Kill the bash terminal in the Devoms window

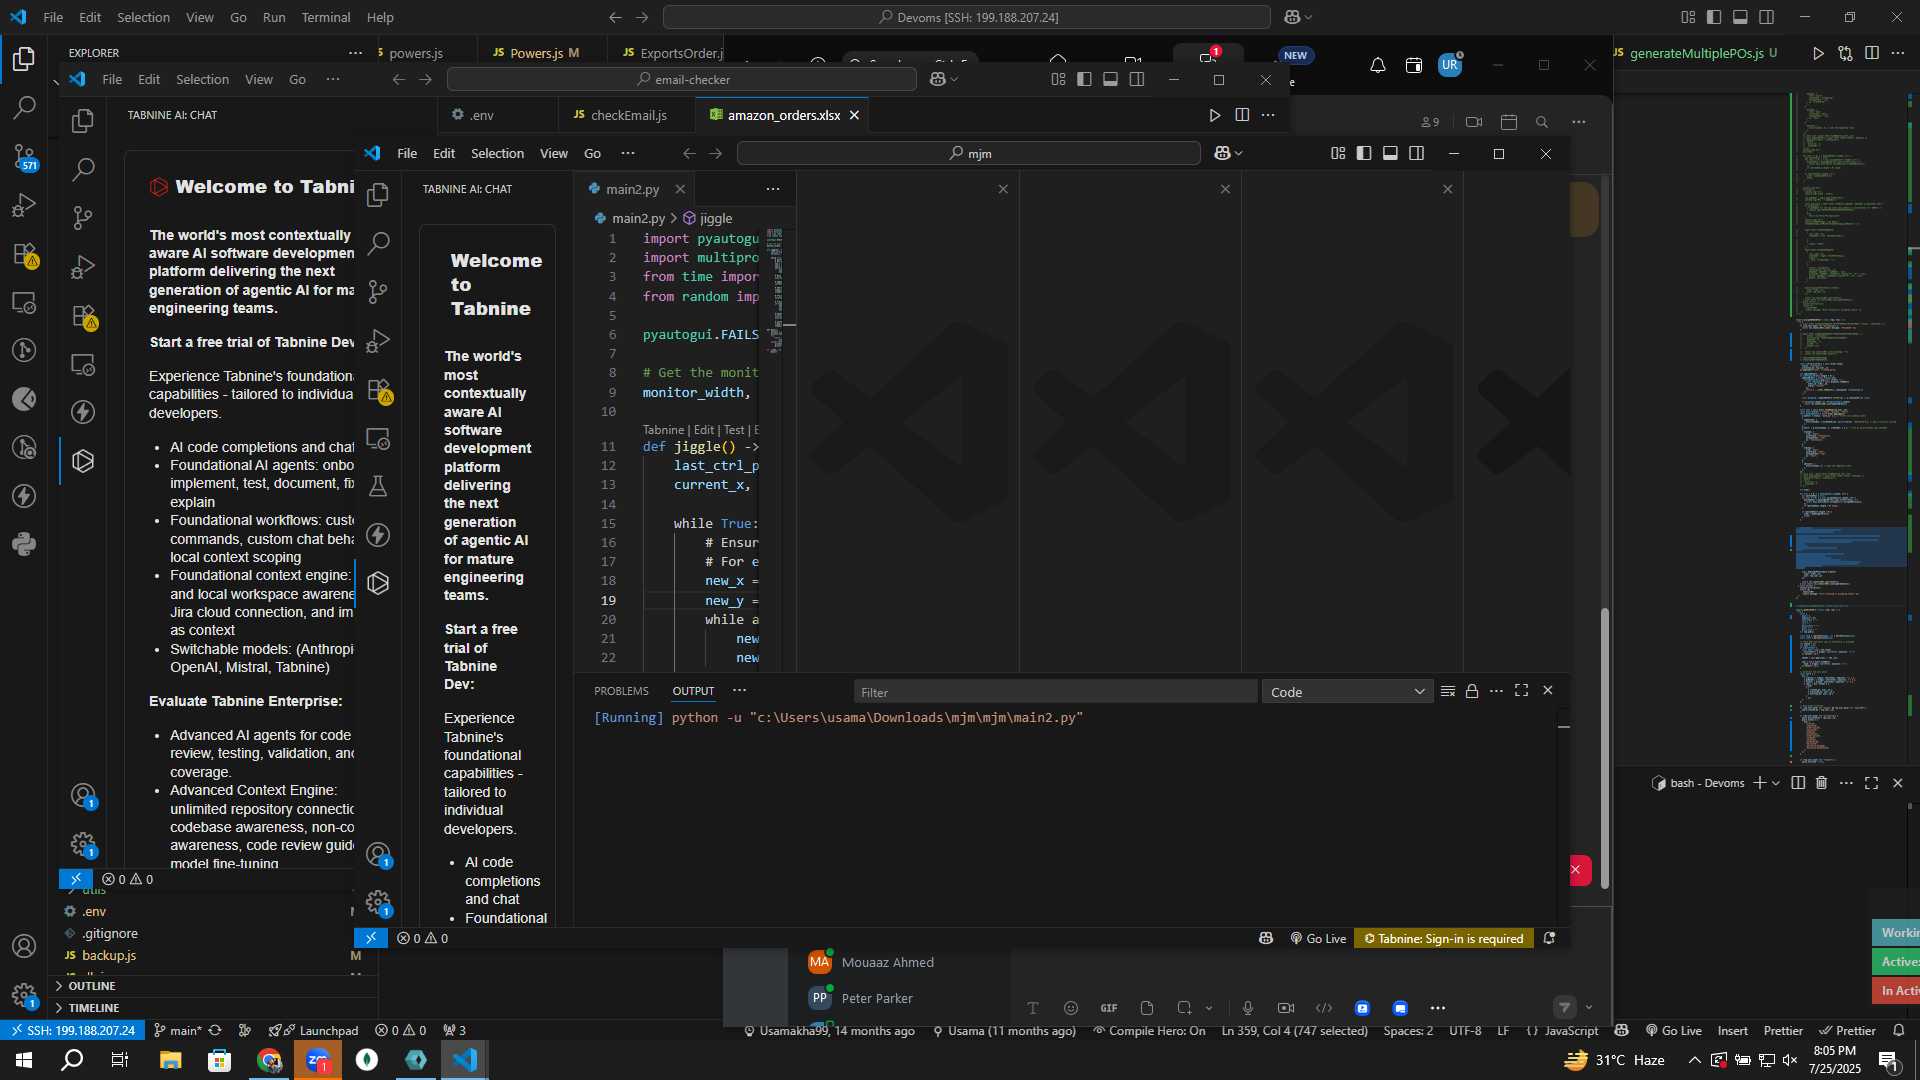(1821, 783)
